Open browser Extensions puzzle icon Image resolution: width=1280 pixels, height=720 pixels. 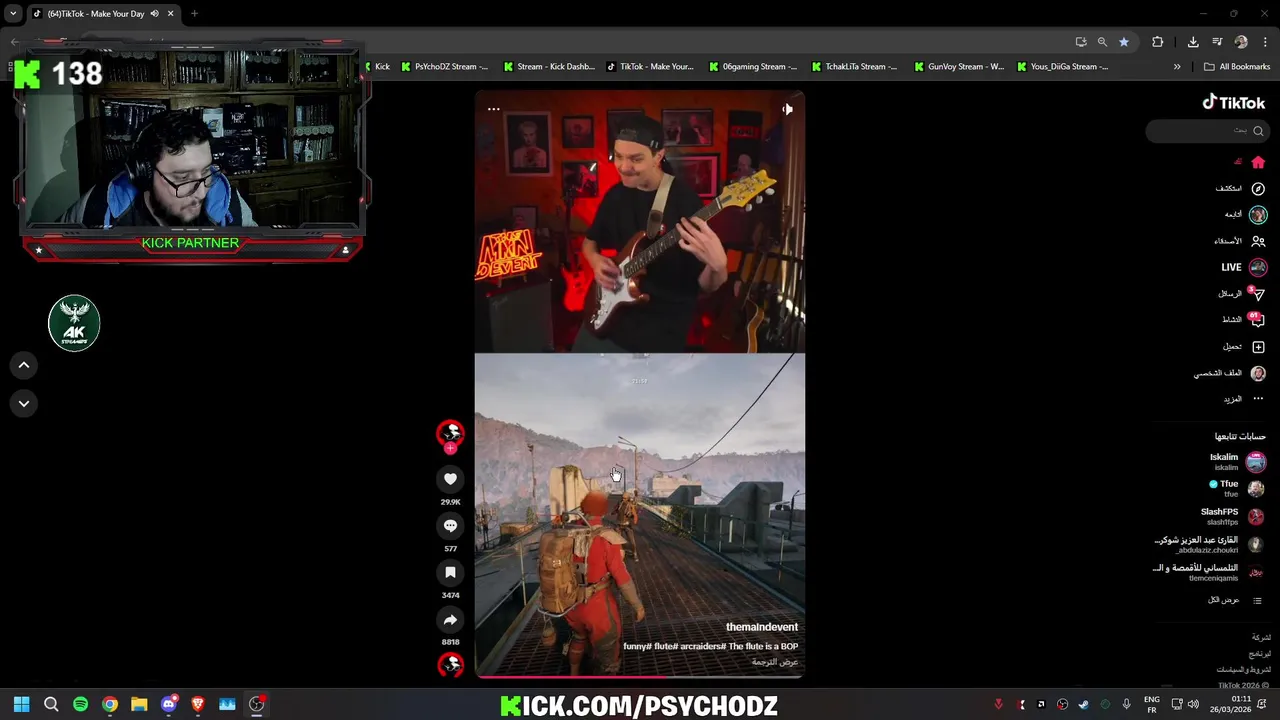pyautogui.click(x=1157, y=42)
